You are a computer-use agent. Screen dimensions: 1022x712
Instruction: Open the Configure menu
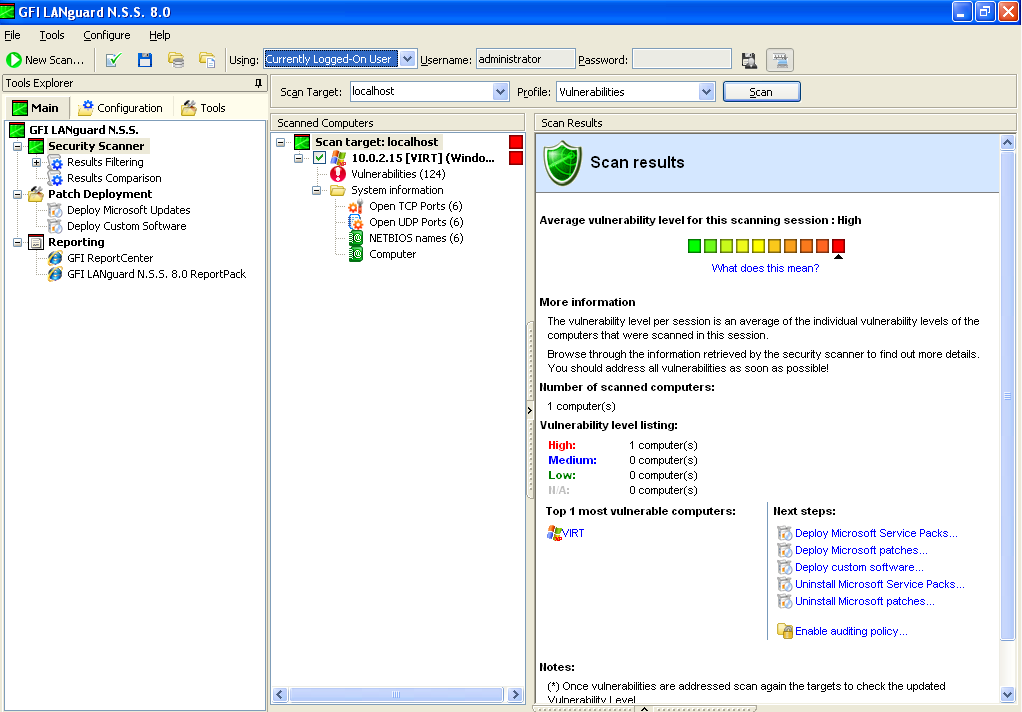(x=106, y=35)
